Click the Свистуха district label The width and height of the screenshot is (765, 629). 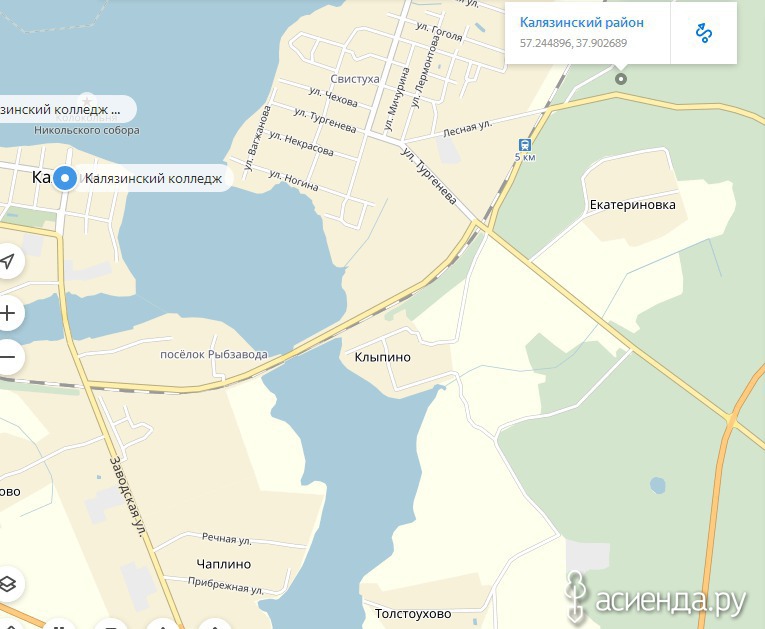[355, 79]
